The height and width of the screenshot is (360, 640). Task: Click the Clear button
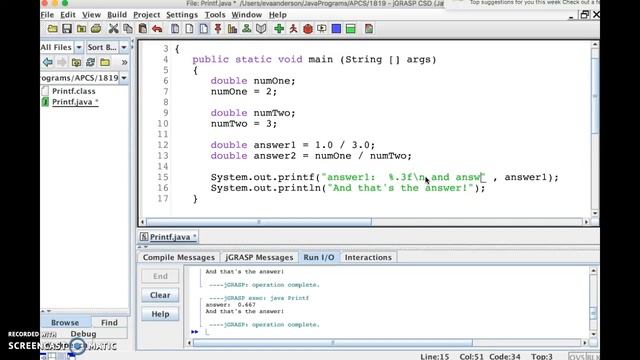click(x=160, y=295)
